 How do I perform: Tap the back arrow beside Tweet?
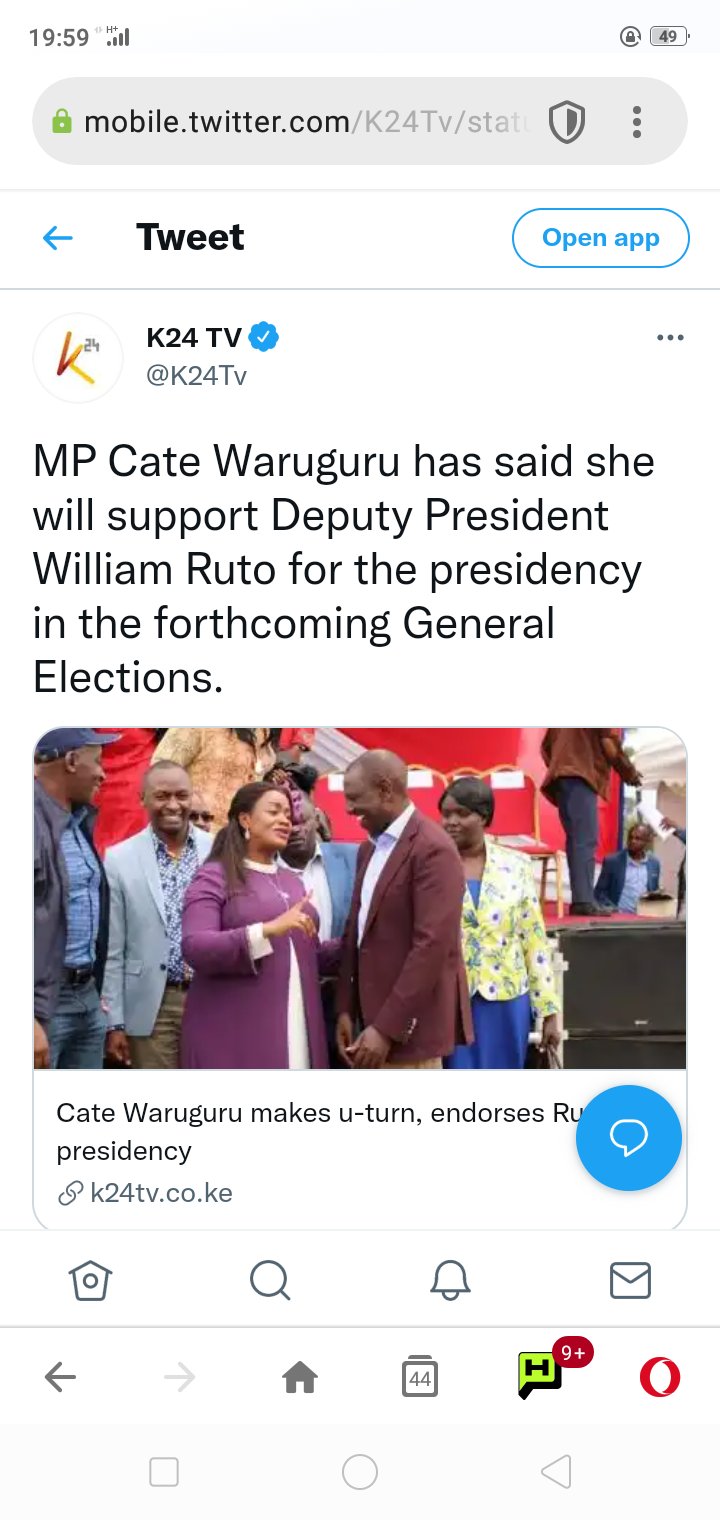tap(58, 238)
